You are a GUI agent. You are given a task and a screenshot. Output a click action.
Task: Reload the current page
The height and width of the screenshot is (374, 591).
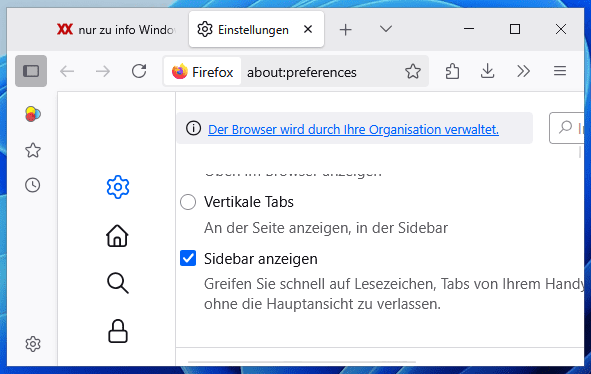tap(139, 71)
